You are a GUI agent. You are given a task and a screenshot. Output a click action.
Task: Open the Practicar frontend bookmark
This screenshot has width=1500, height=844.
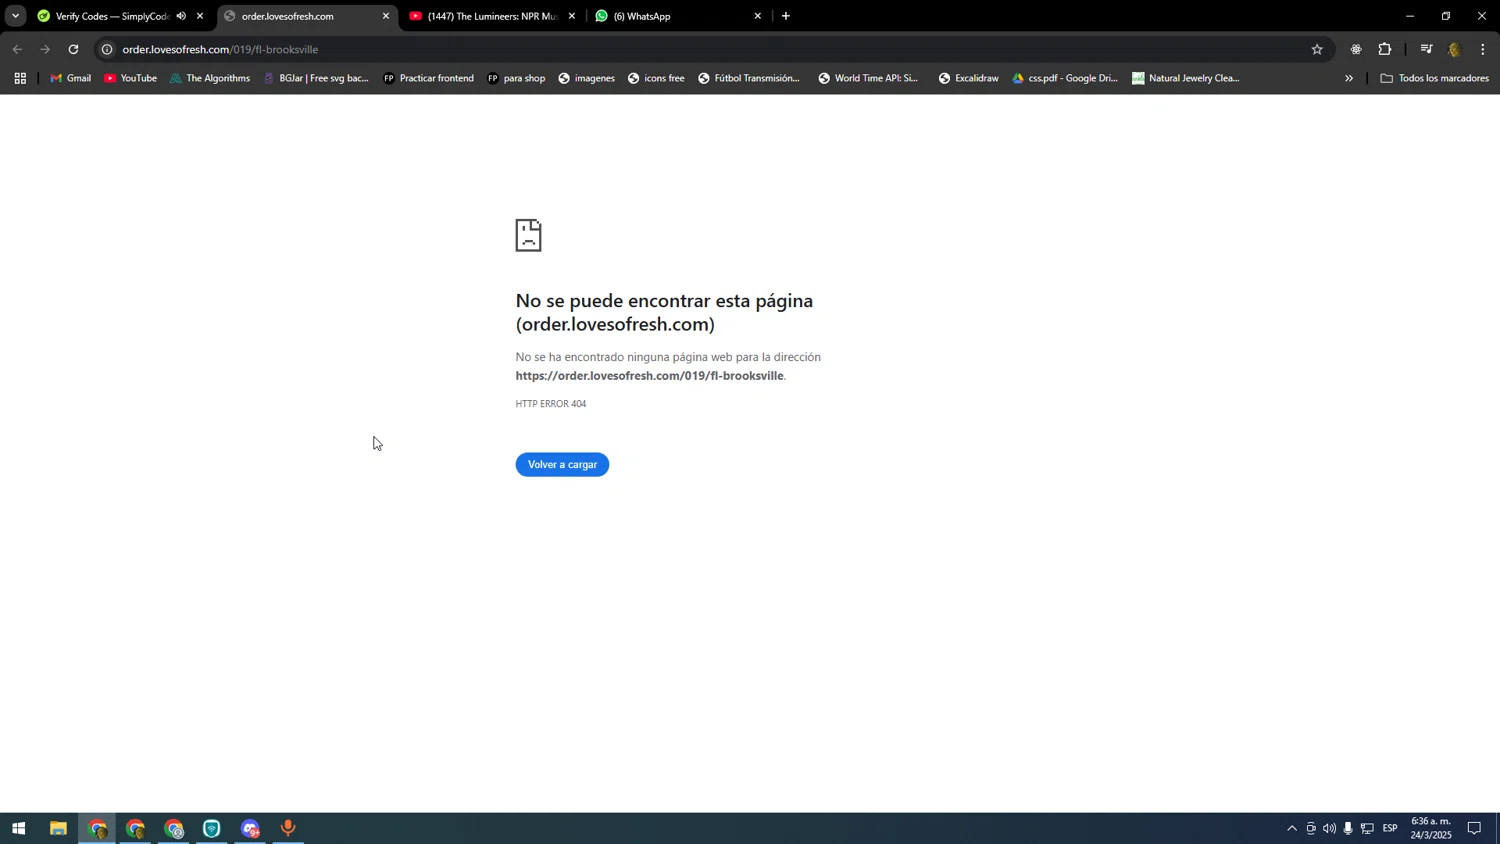[428, 78]
